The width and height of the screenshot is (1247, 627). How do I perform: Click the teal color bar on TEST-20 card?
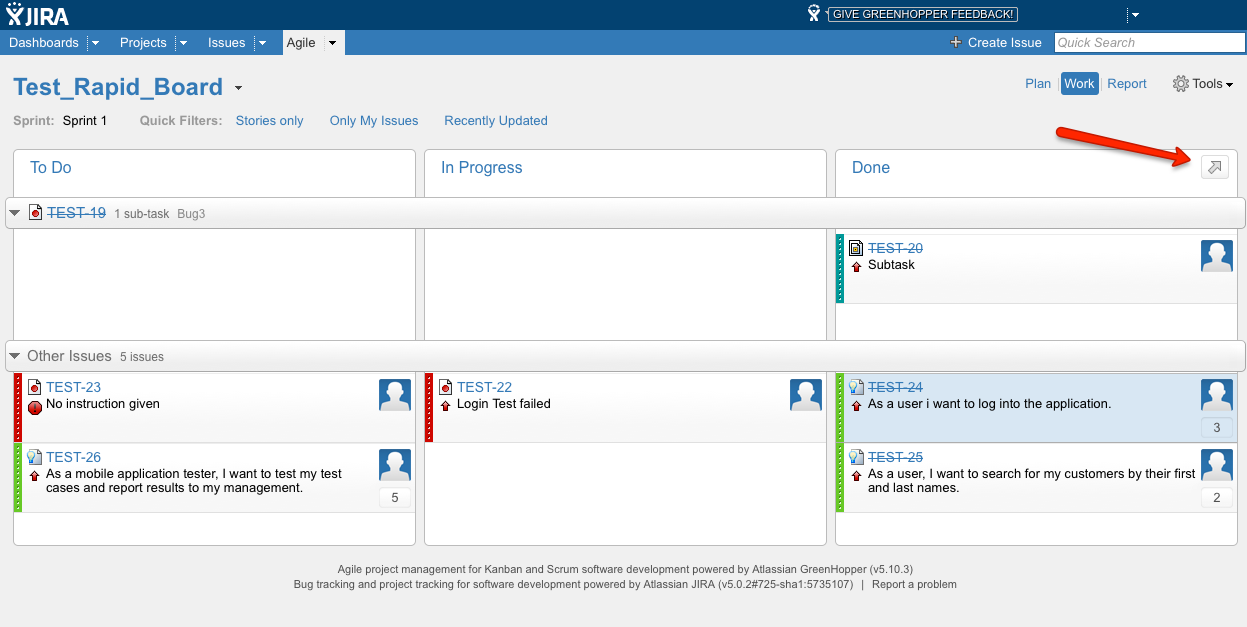(x=840, y=269)
